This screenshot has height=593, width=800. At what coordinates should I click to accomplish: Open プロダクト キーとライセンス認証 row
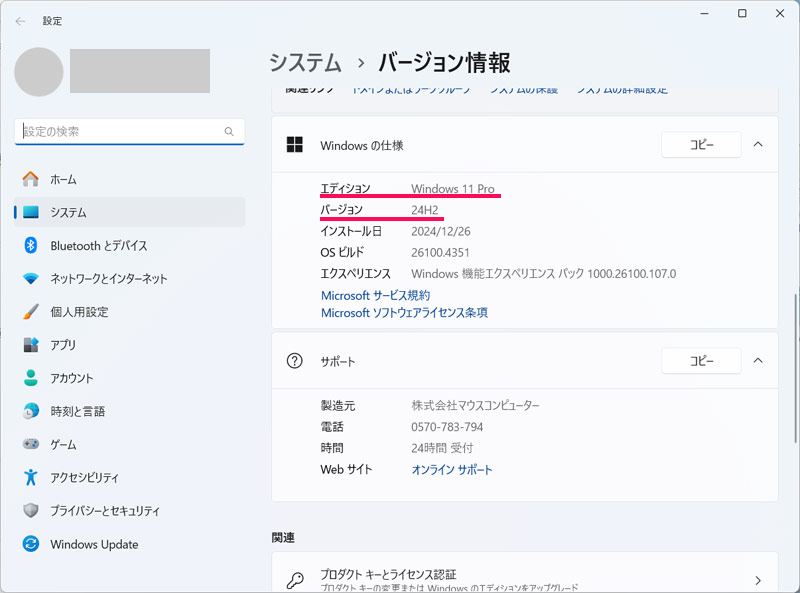tap(524, 573)
